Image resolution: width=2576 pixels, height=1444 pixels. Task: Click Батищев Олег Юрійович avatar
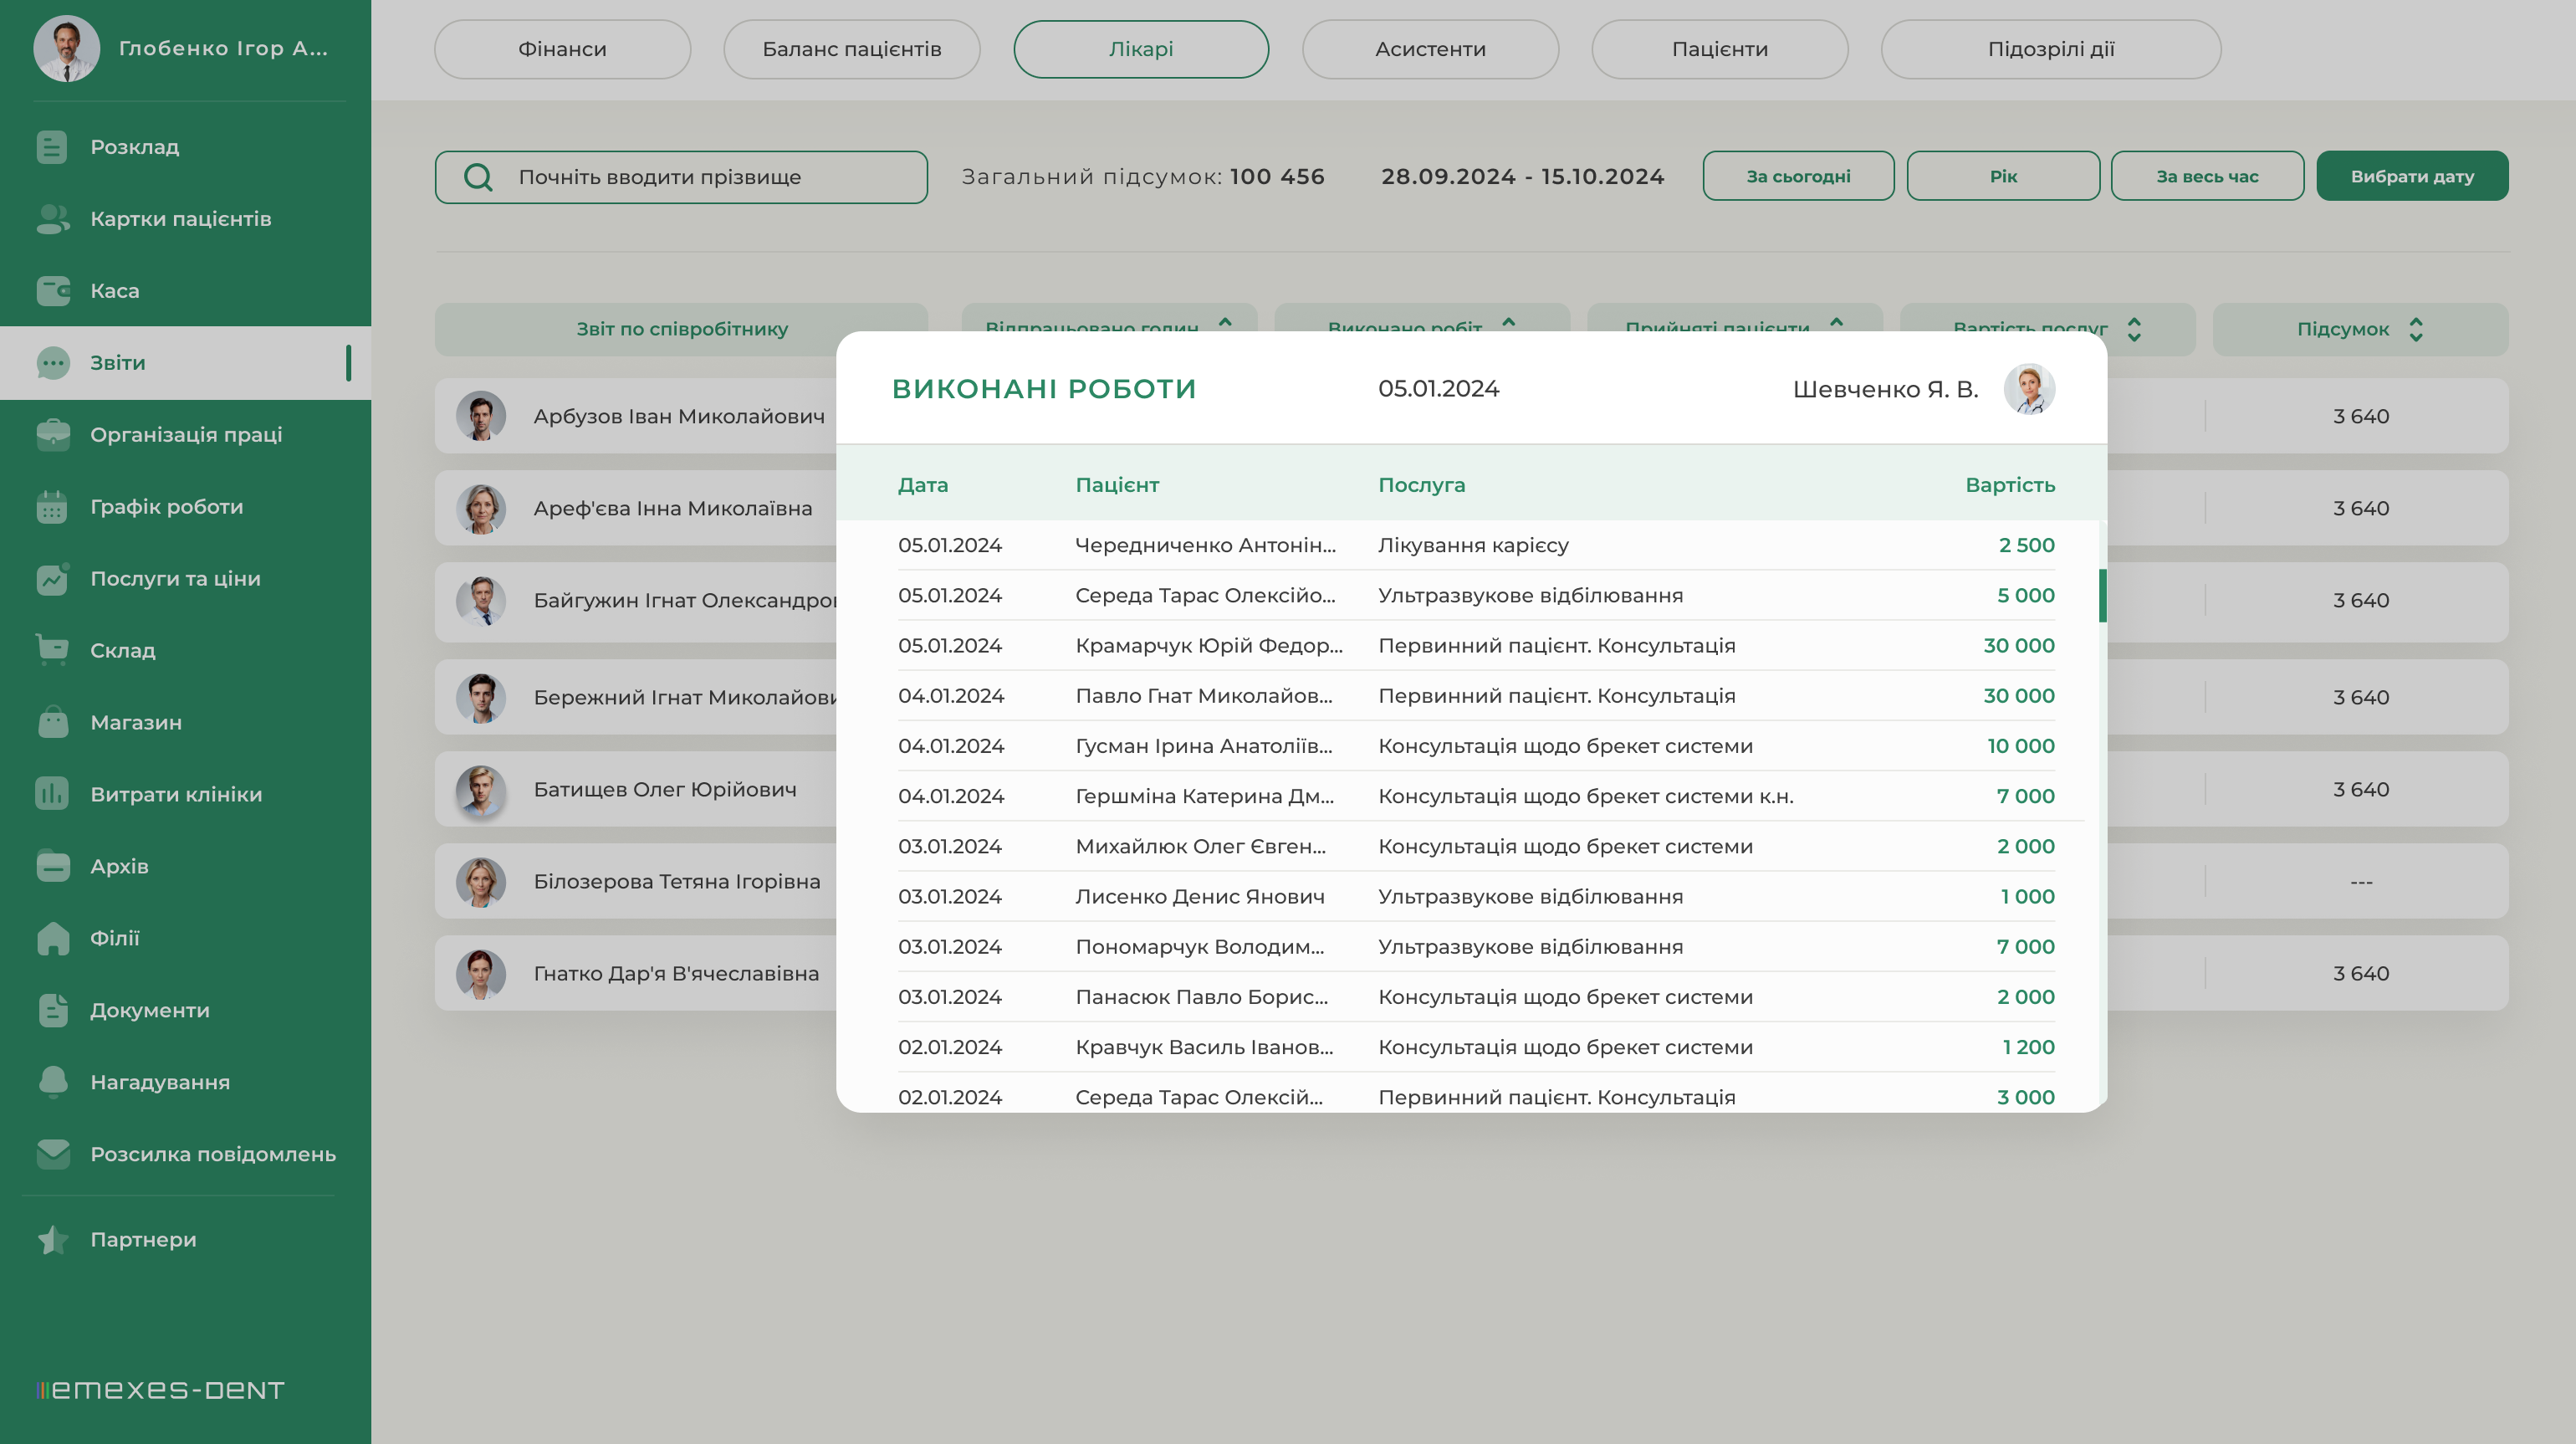pos(481,790)
